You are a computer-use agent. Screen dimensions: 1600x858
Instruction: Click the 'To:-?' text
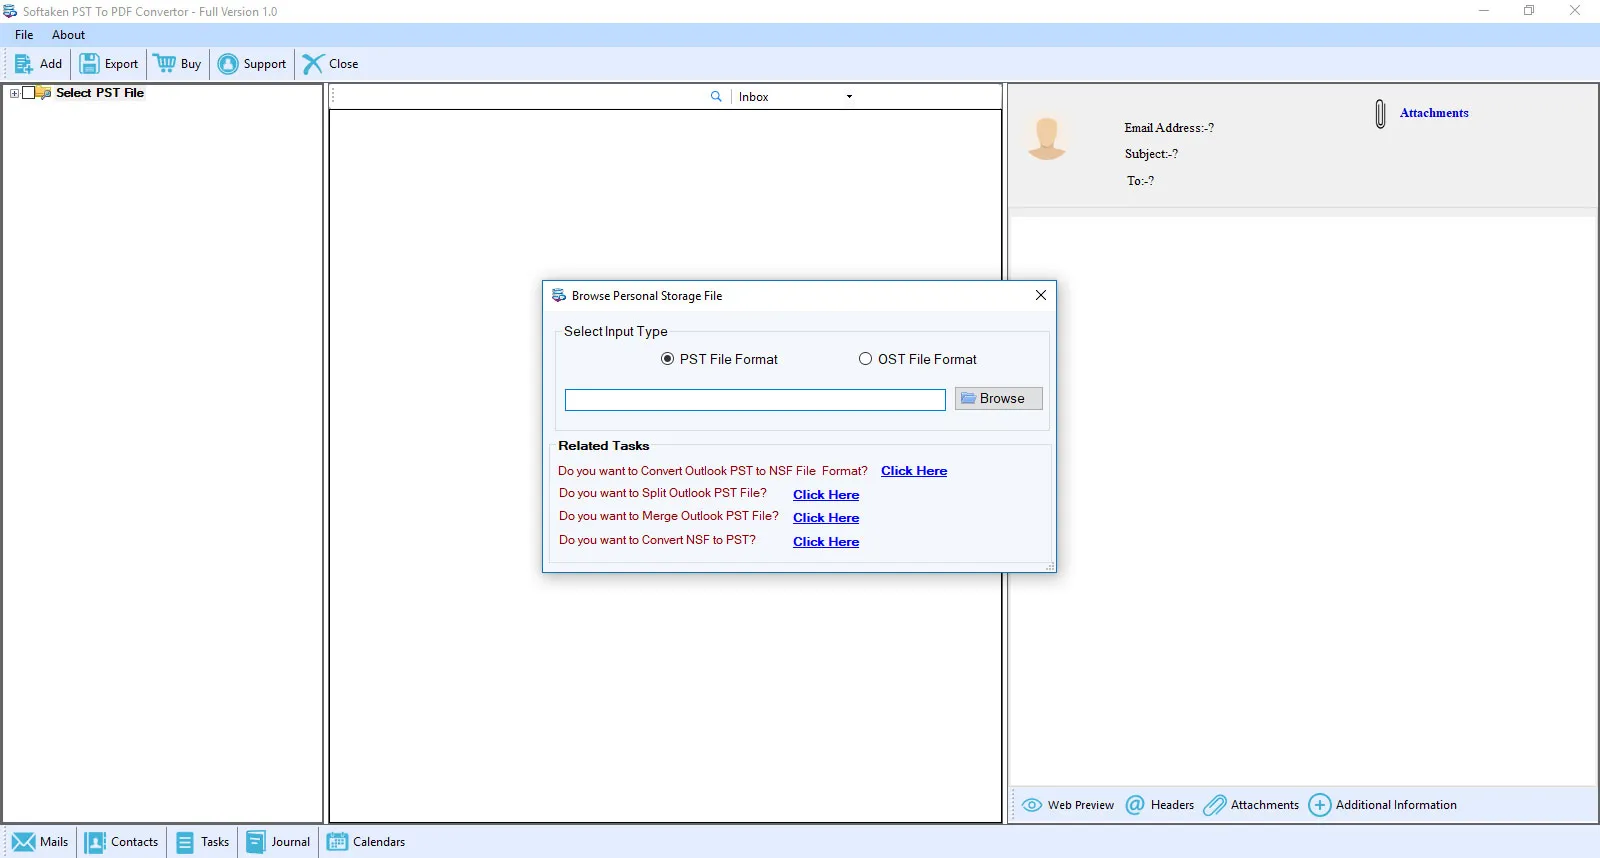[1140, 181]
